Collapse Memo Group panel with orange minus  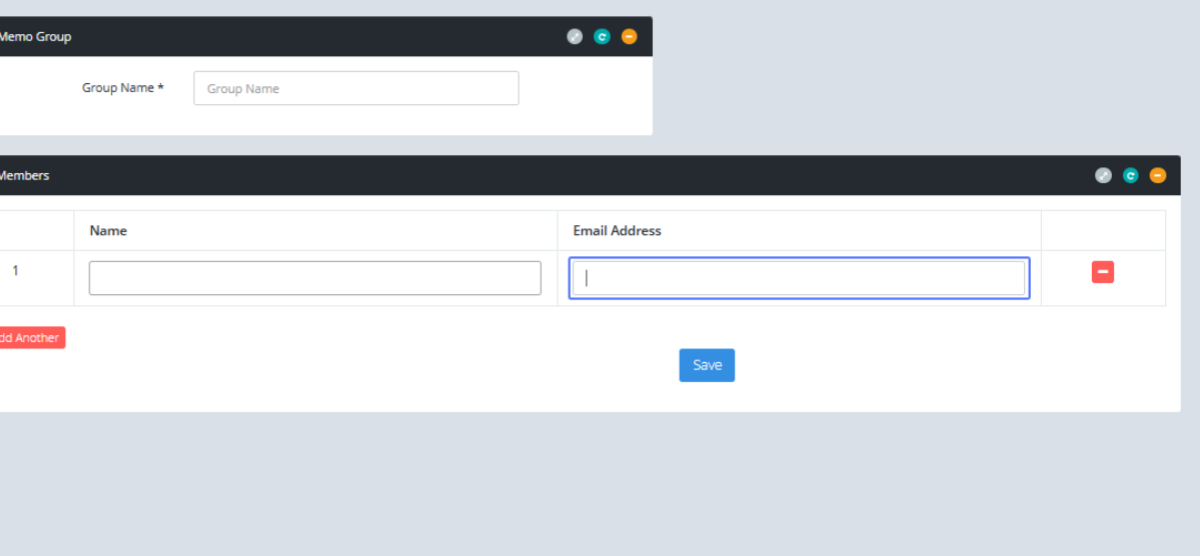click(x=628, y=37)
